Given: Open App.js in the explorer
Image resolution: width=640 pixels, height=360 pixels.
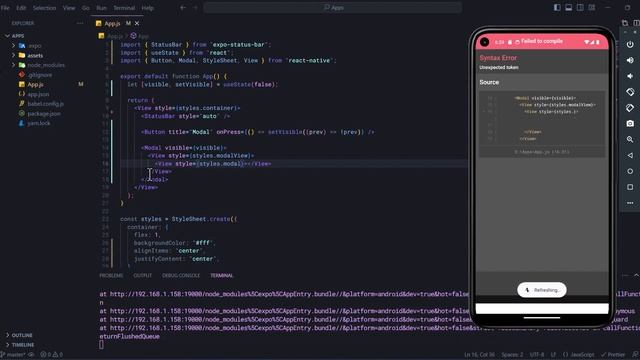Looking at the screenshot, I should [35, 84].
